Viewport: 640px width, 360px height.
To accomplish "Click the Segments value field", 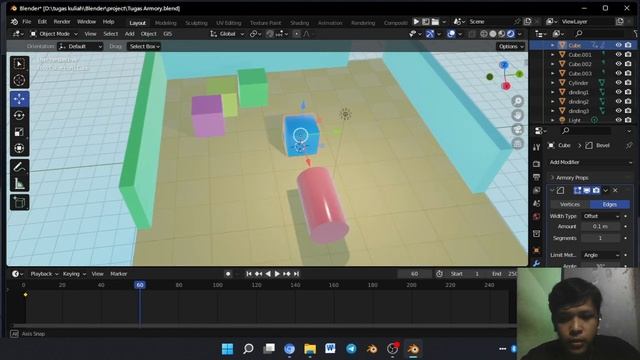I will (x=601, y=238).
